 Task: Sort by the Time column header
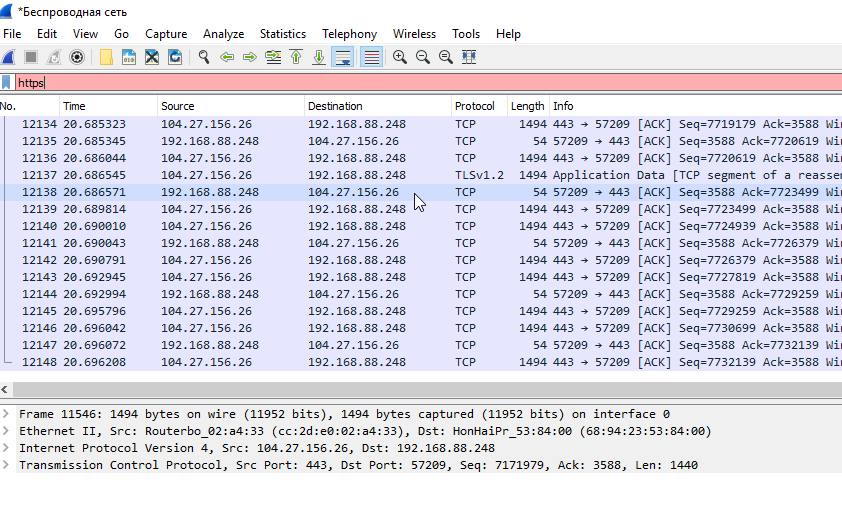pos(108,106)
